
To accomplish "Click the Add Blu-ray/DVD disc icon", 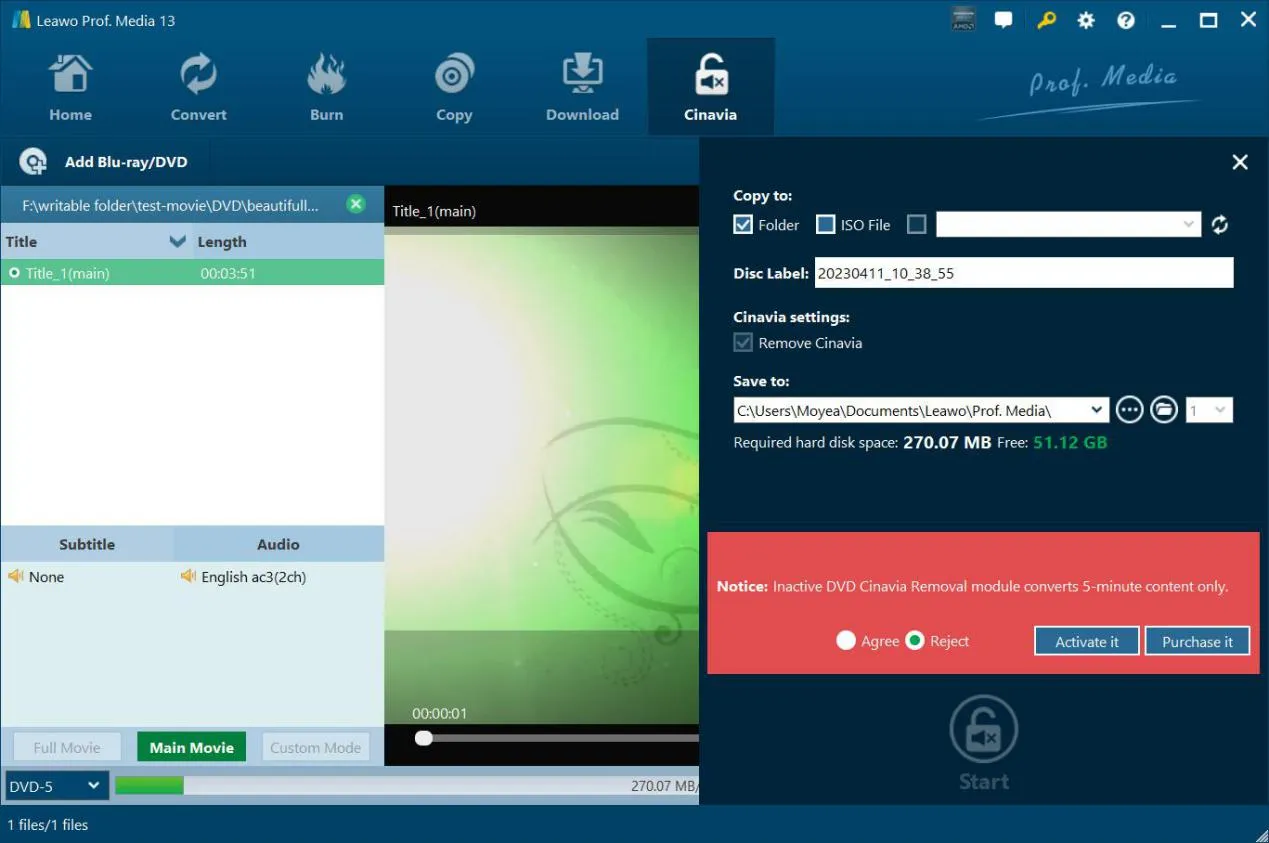I will pos(33,162).
